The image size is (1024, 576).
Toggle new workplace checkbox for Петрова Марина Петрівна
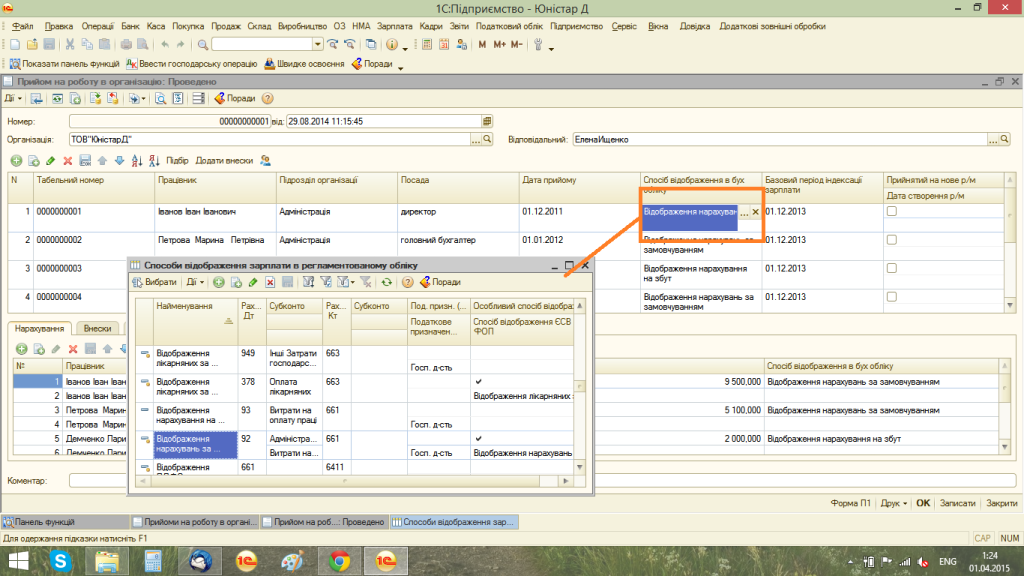(891, 240)
